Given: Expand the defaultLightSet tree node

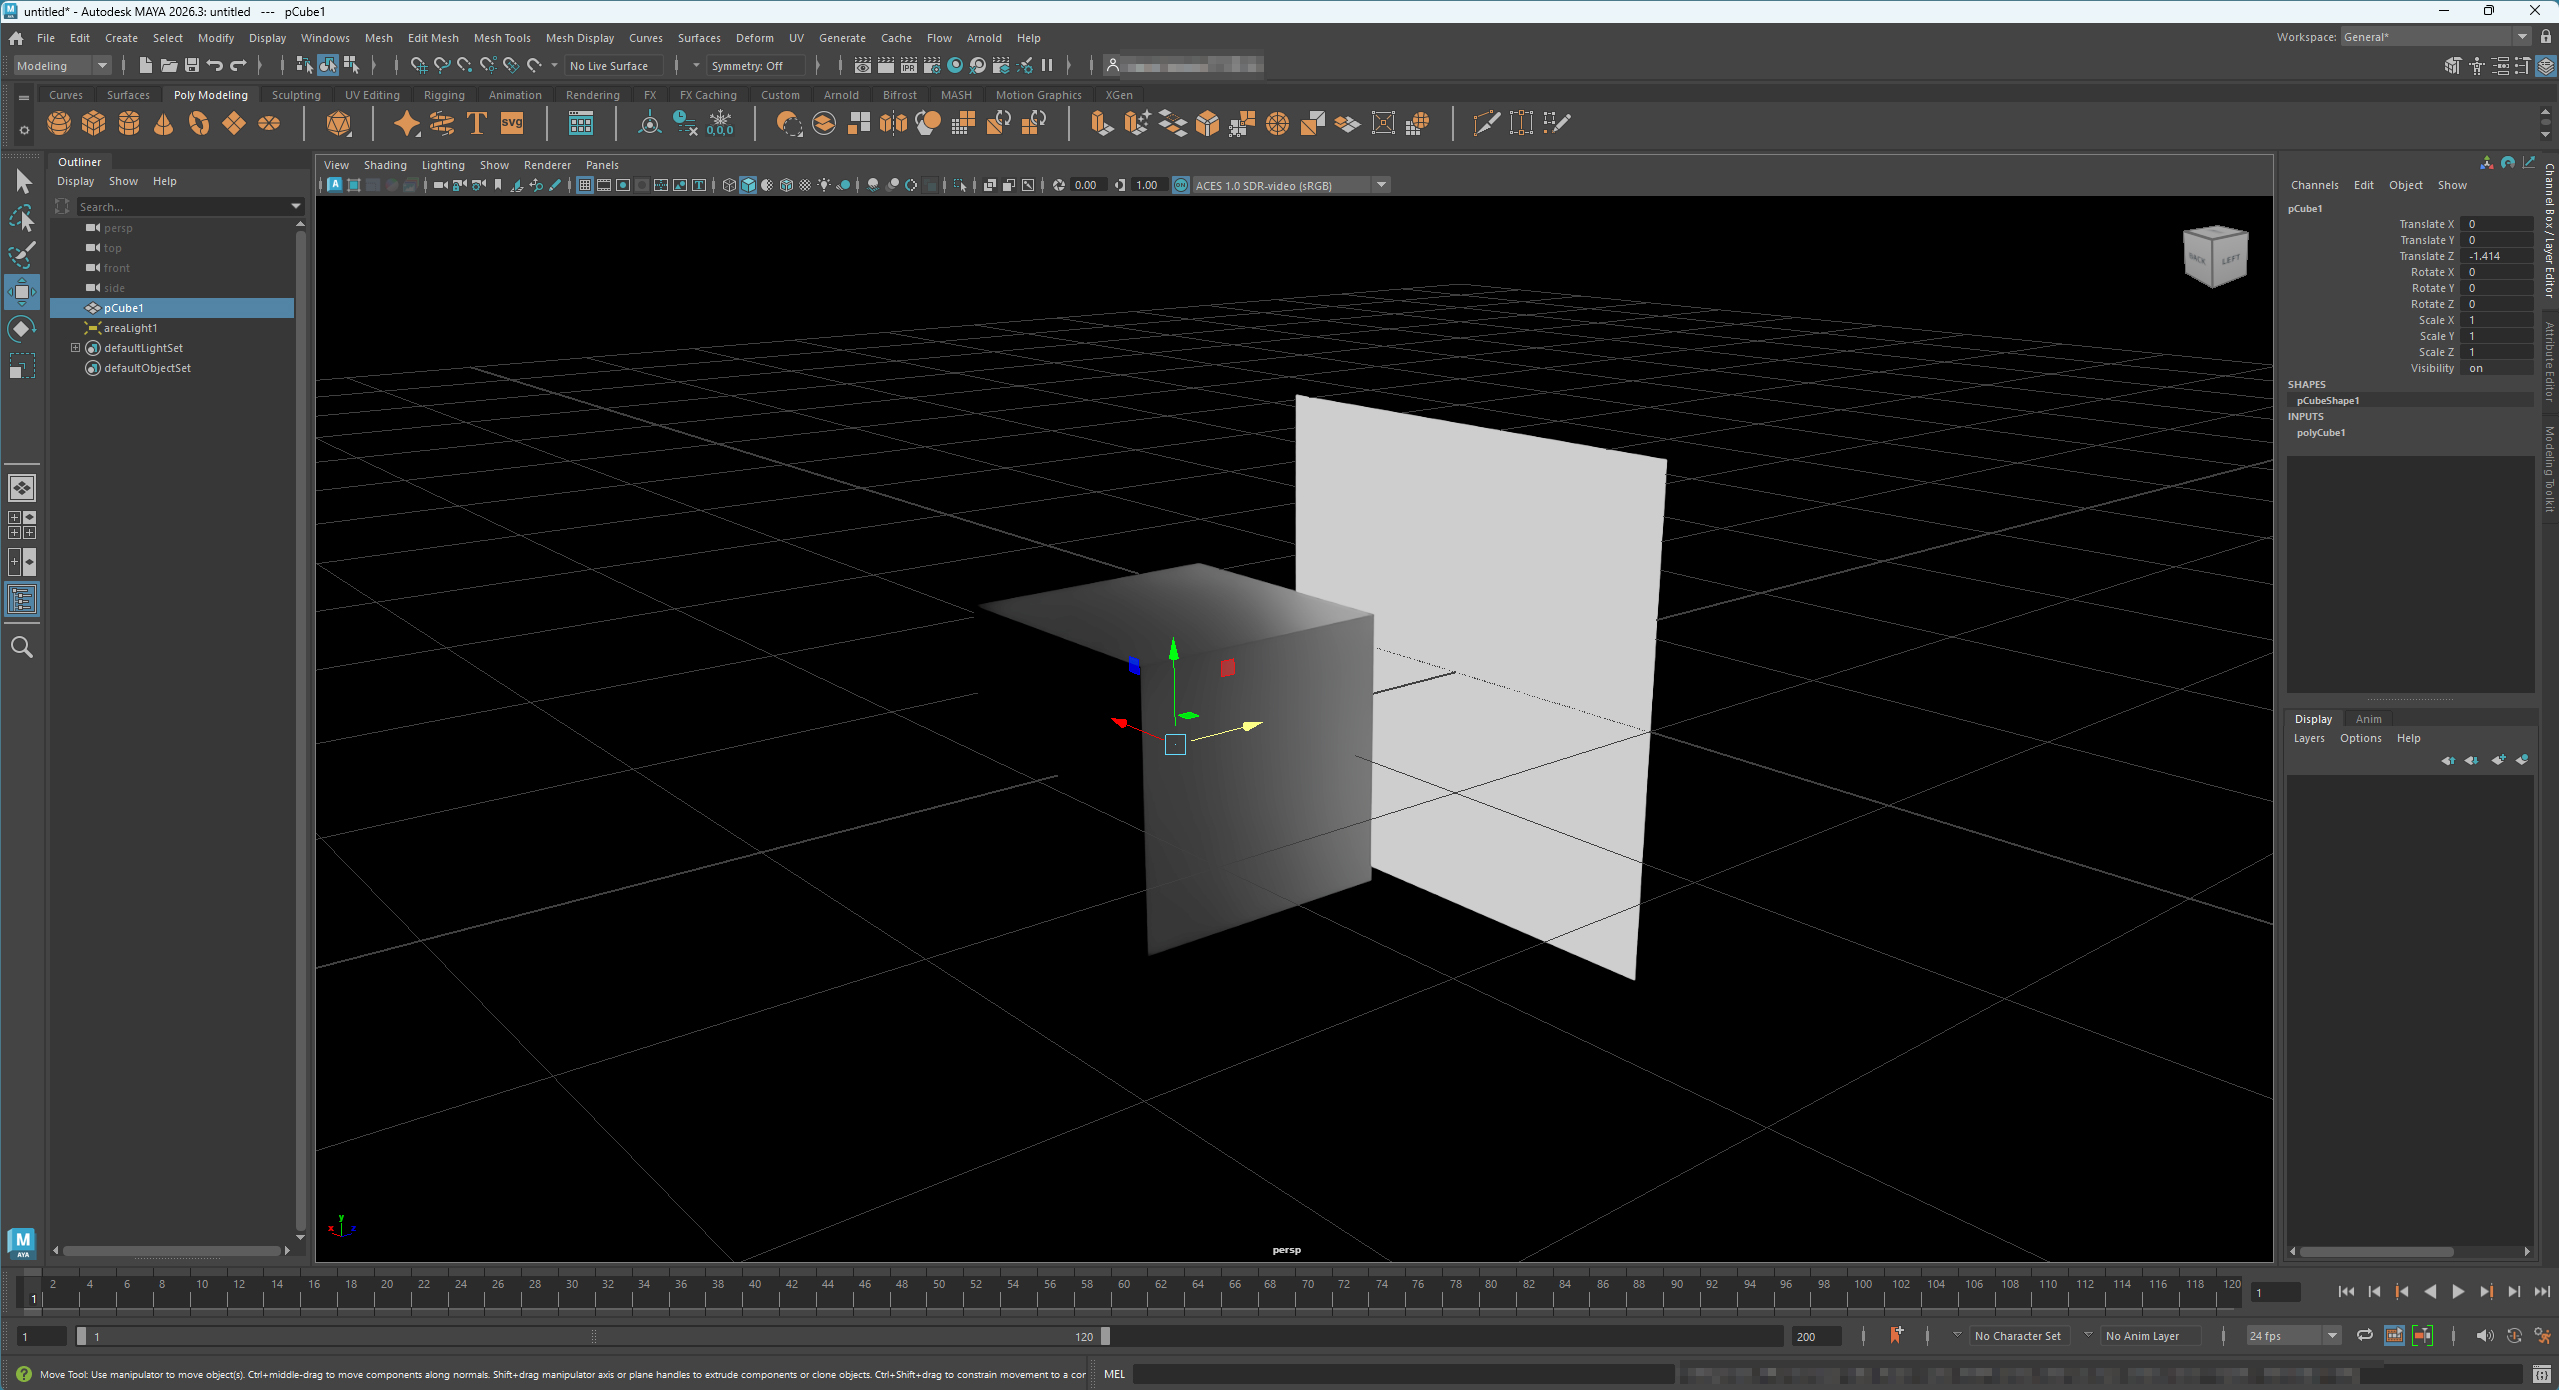Looking at the screenshot, I should (x=75, y=348).
